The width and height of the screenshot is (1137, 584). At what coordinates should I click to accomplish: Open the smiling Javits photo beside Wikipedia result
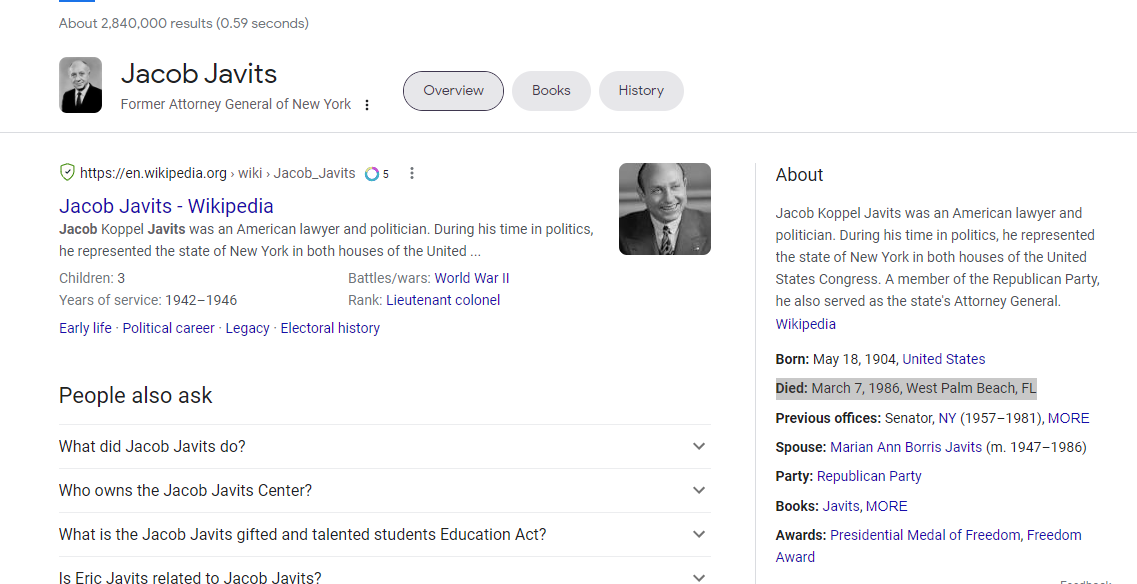pyautogui.click(x=664, y=209)
